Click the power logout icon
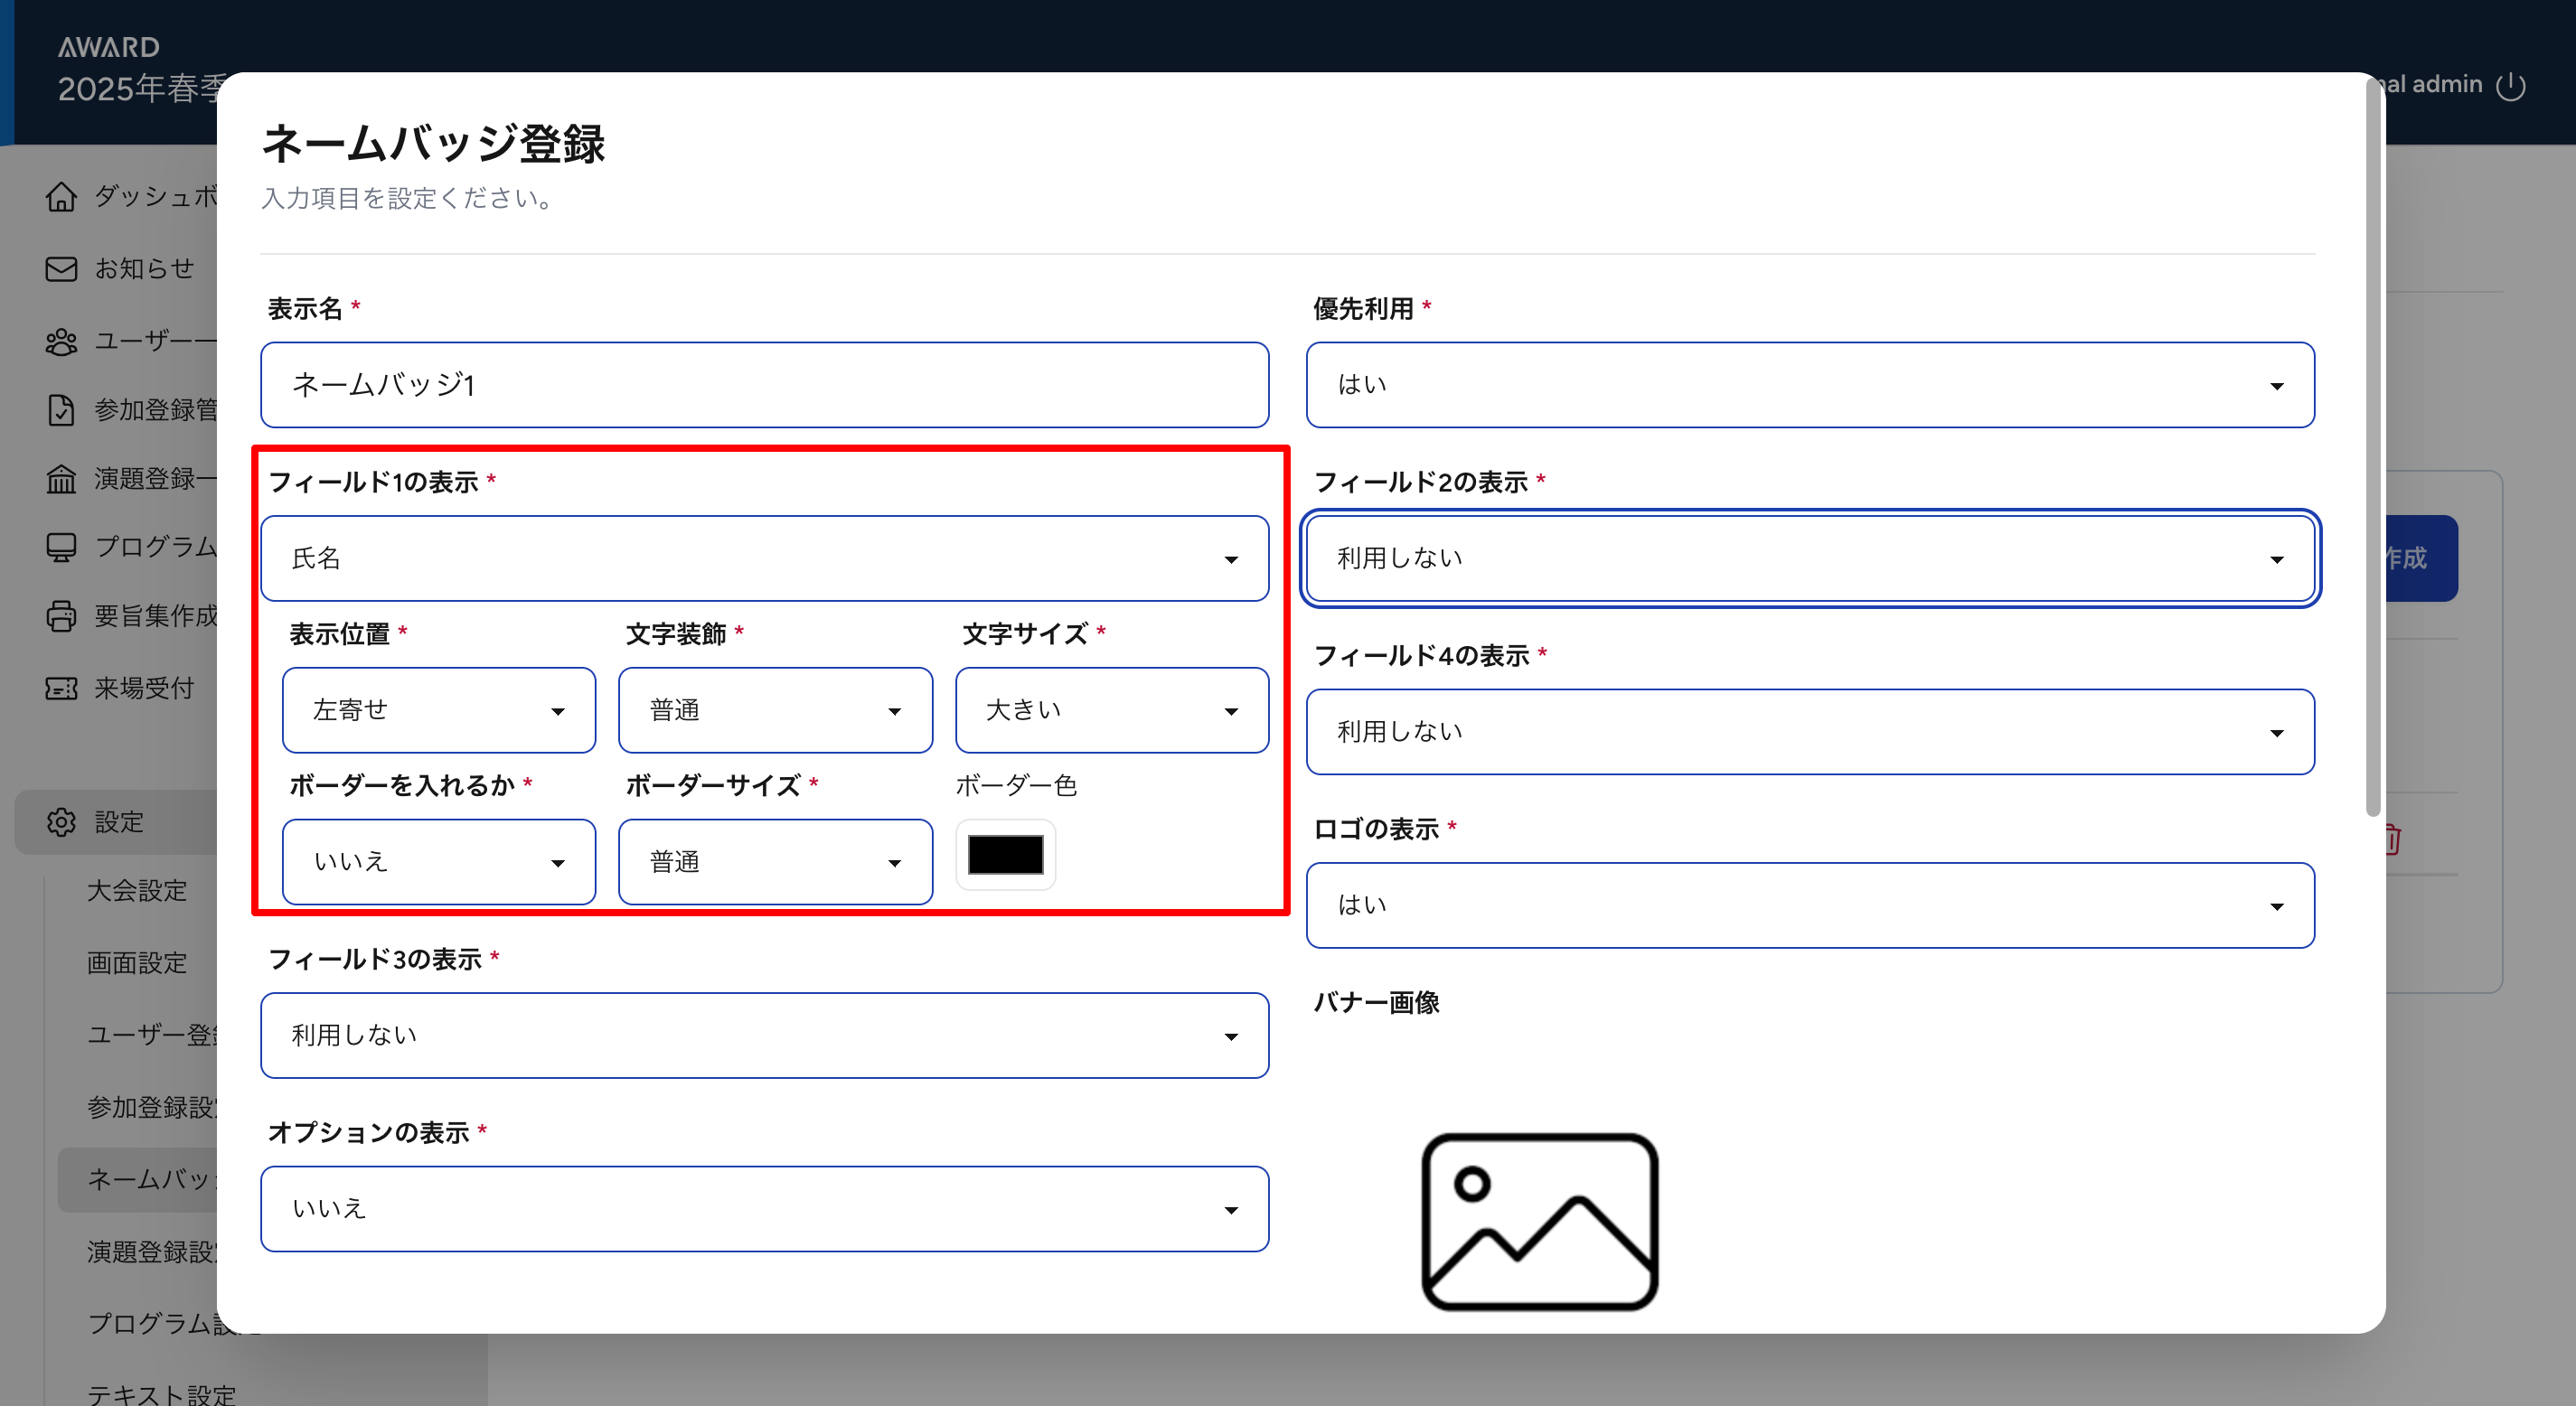This screenshot has height=1406, width=2576. [x=2510, y=86]
